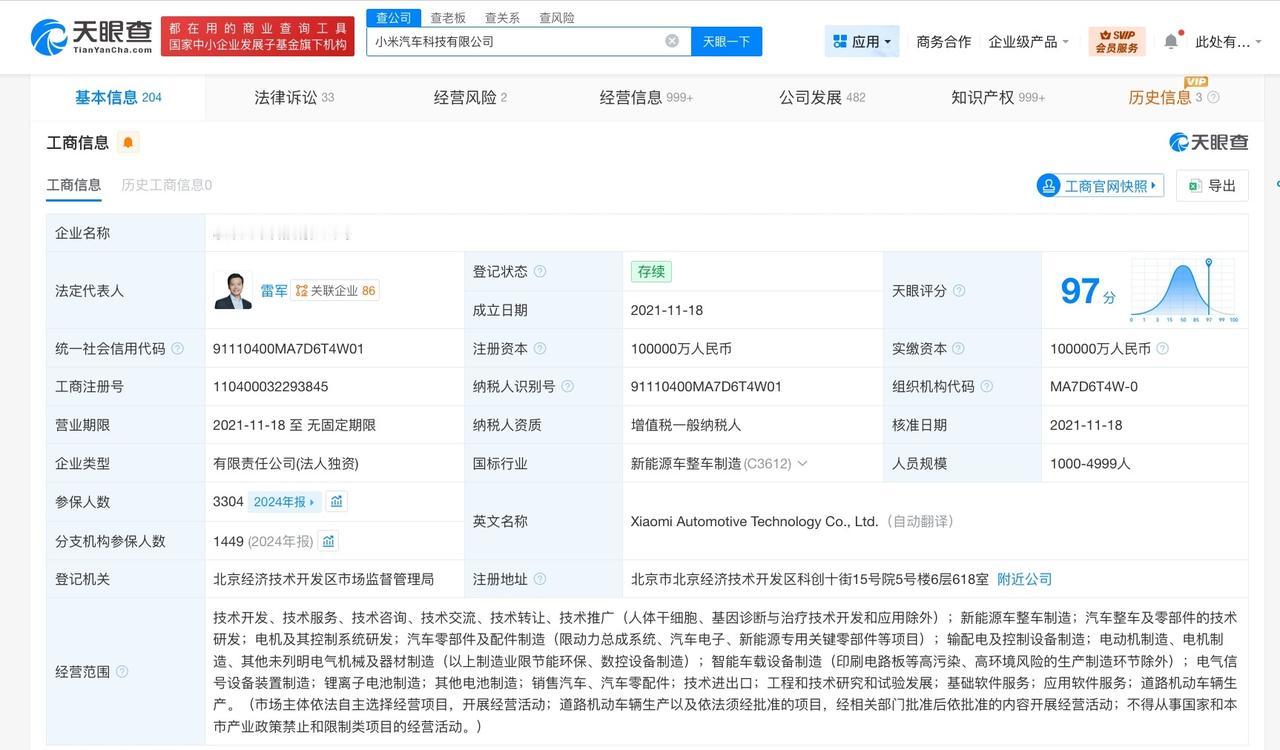Clear the search field using the X icon
The image size is (1280, 750).
[x=673, y=41]
